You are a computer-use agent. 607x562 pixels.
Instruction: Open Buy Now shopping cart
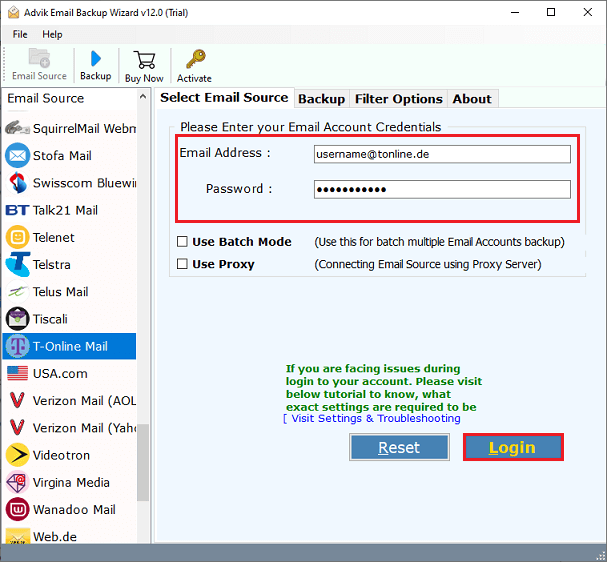[144, 60]
